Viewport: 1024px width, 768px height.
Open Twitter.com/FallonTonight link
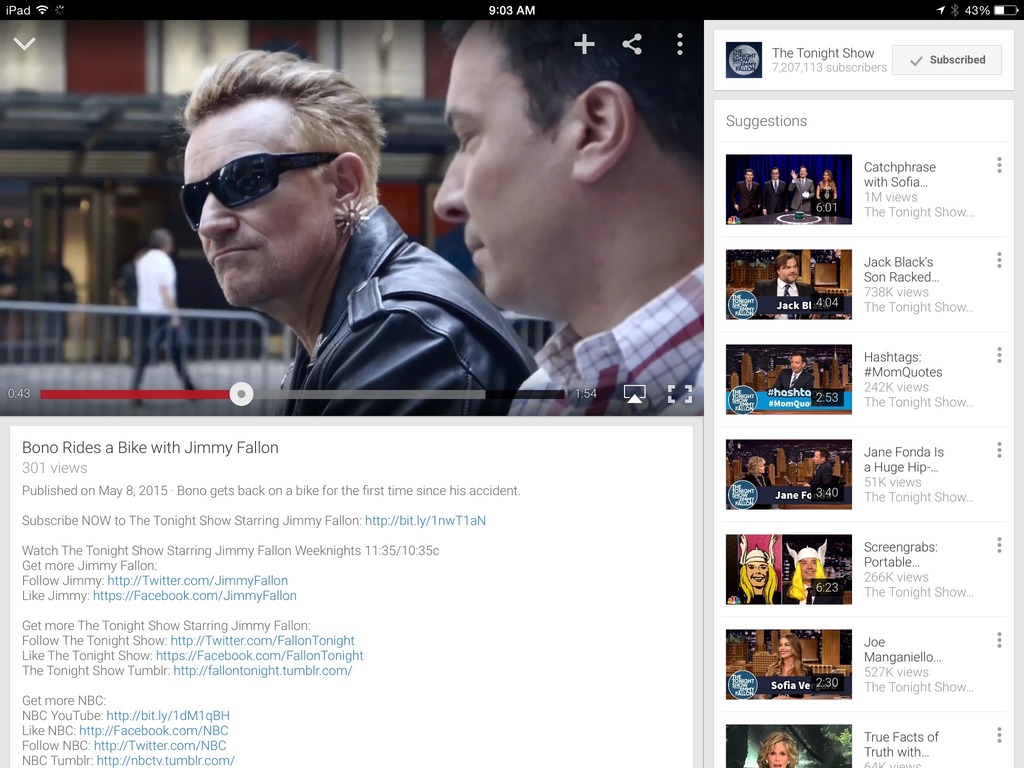point(263,641)
